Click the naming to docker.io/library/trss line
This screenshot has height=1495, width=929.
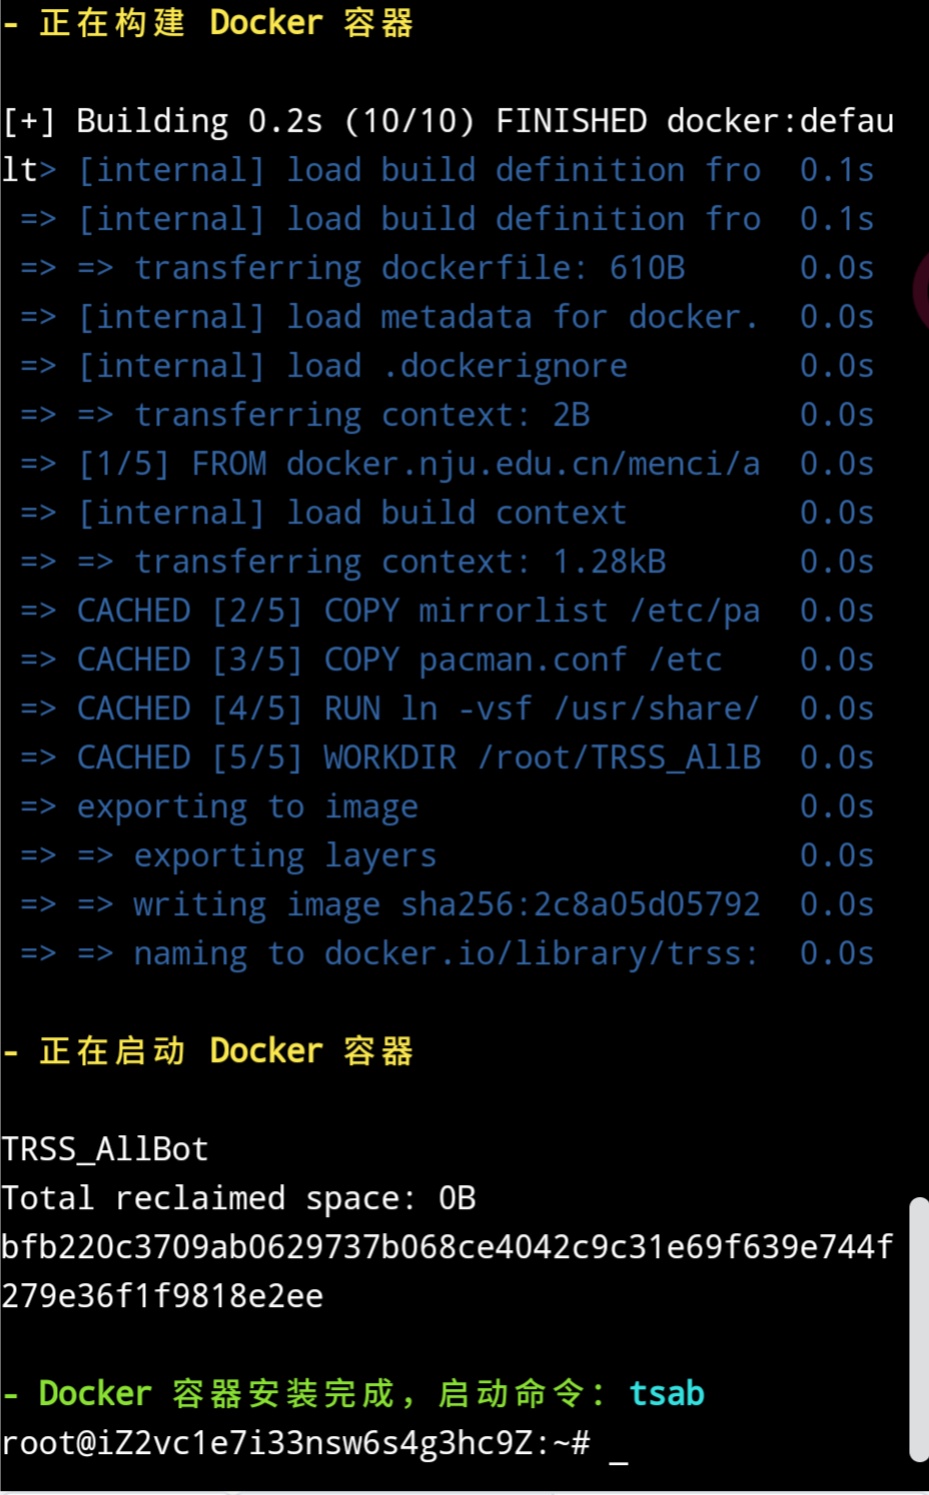click(x=444, y=954)
